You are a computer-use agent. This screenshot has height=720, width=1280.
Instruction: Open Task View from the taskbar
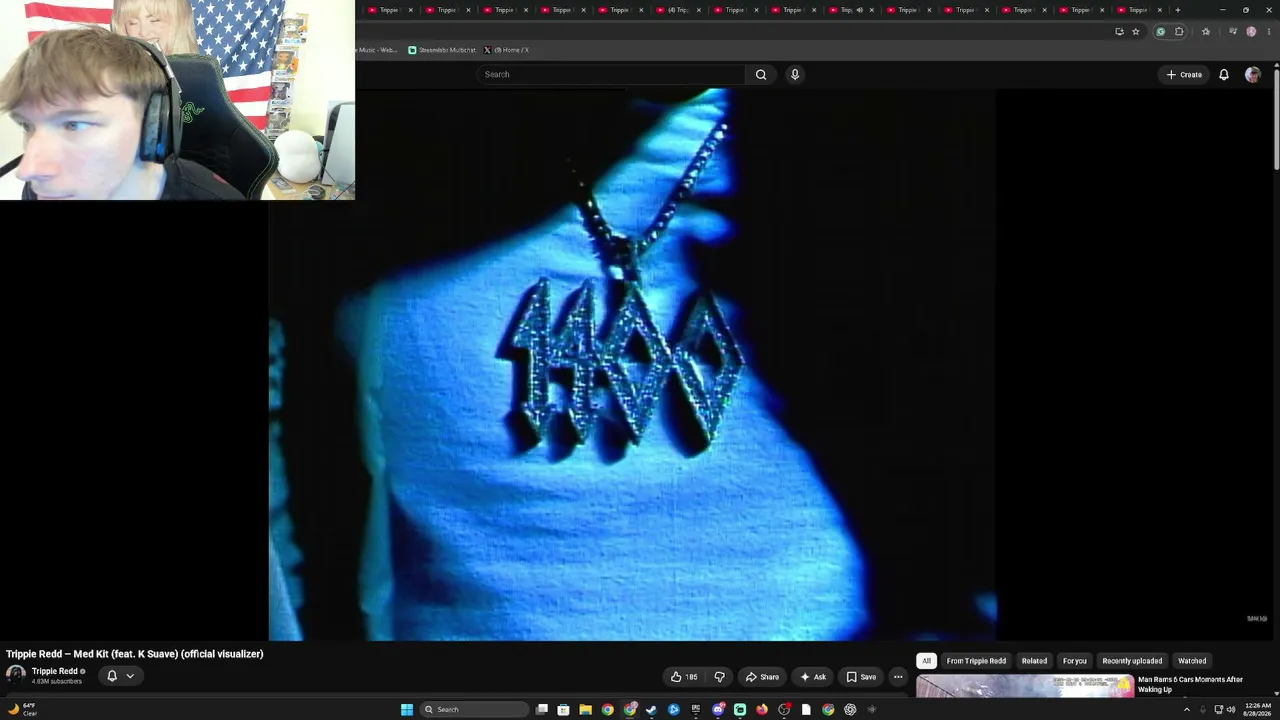(x=541, y=710)
